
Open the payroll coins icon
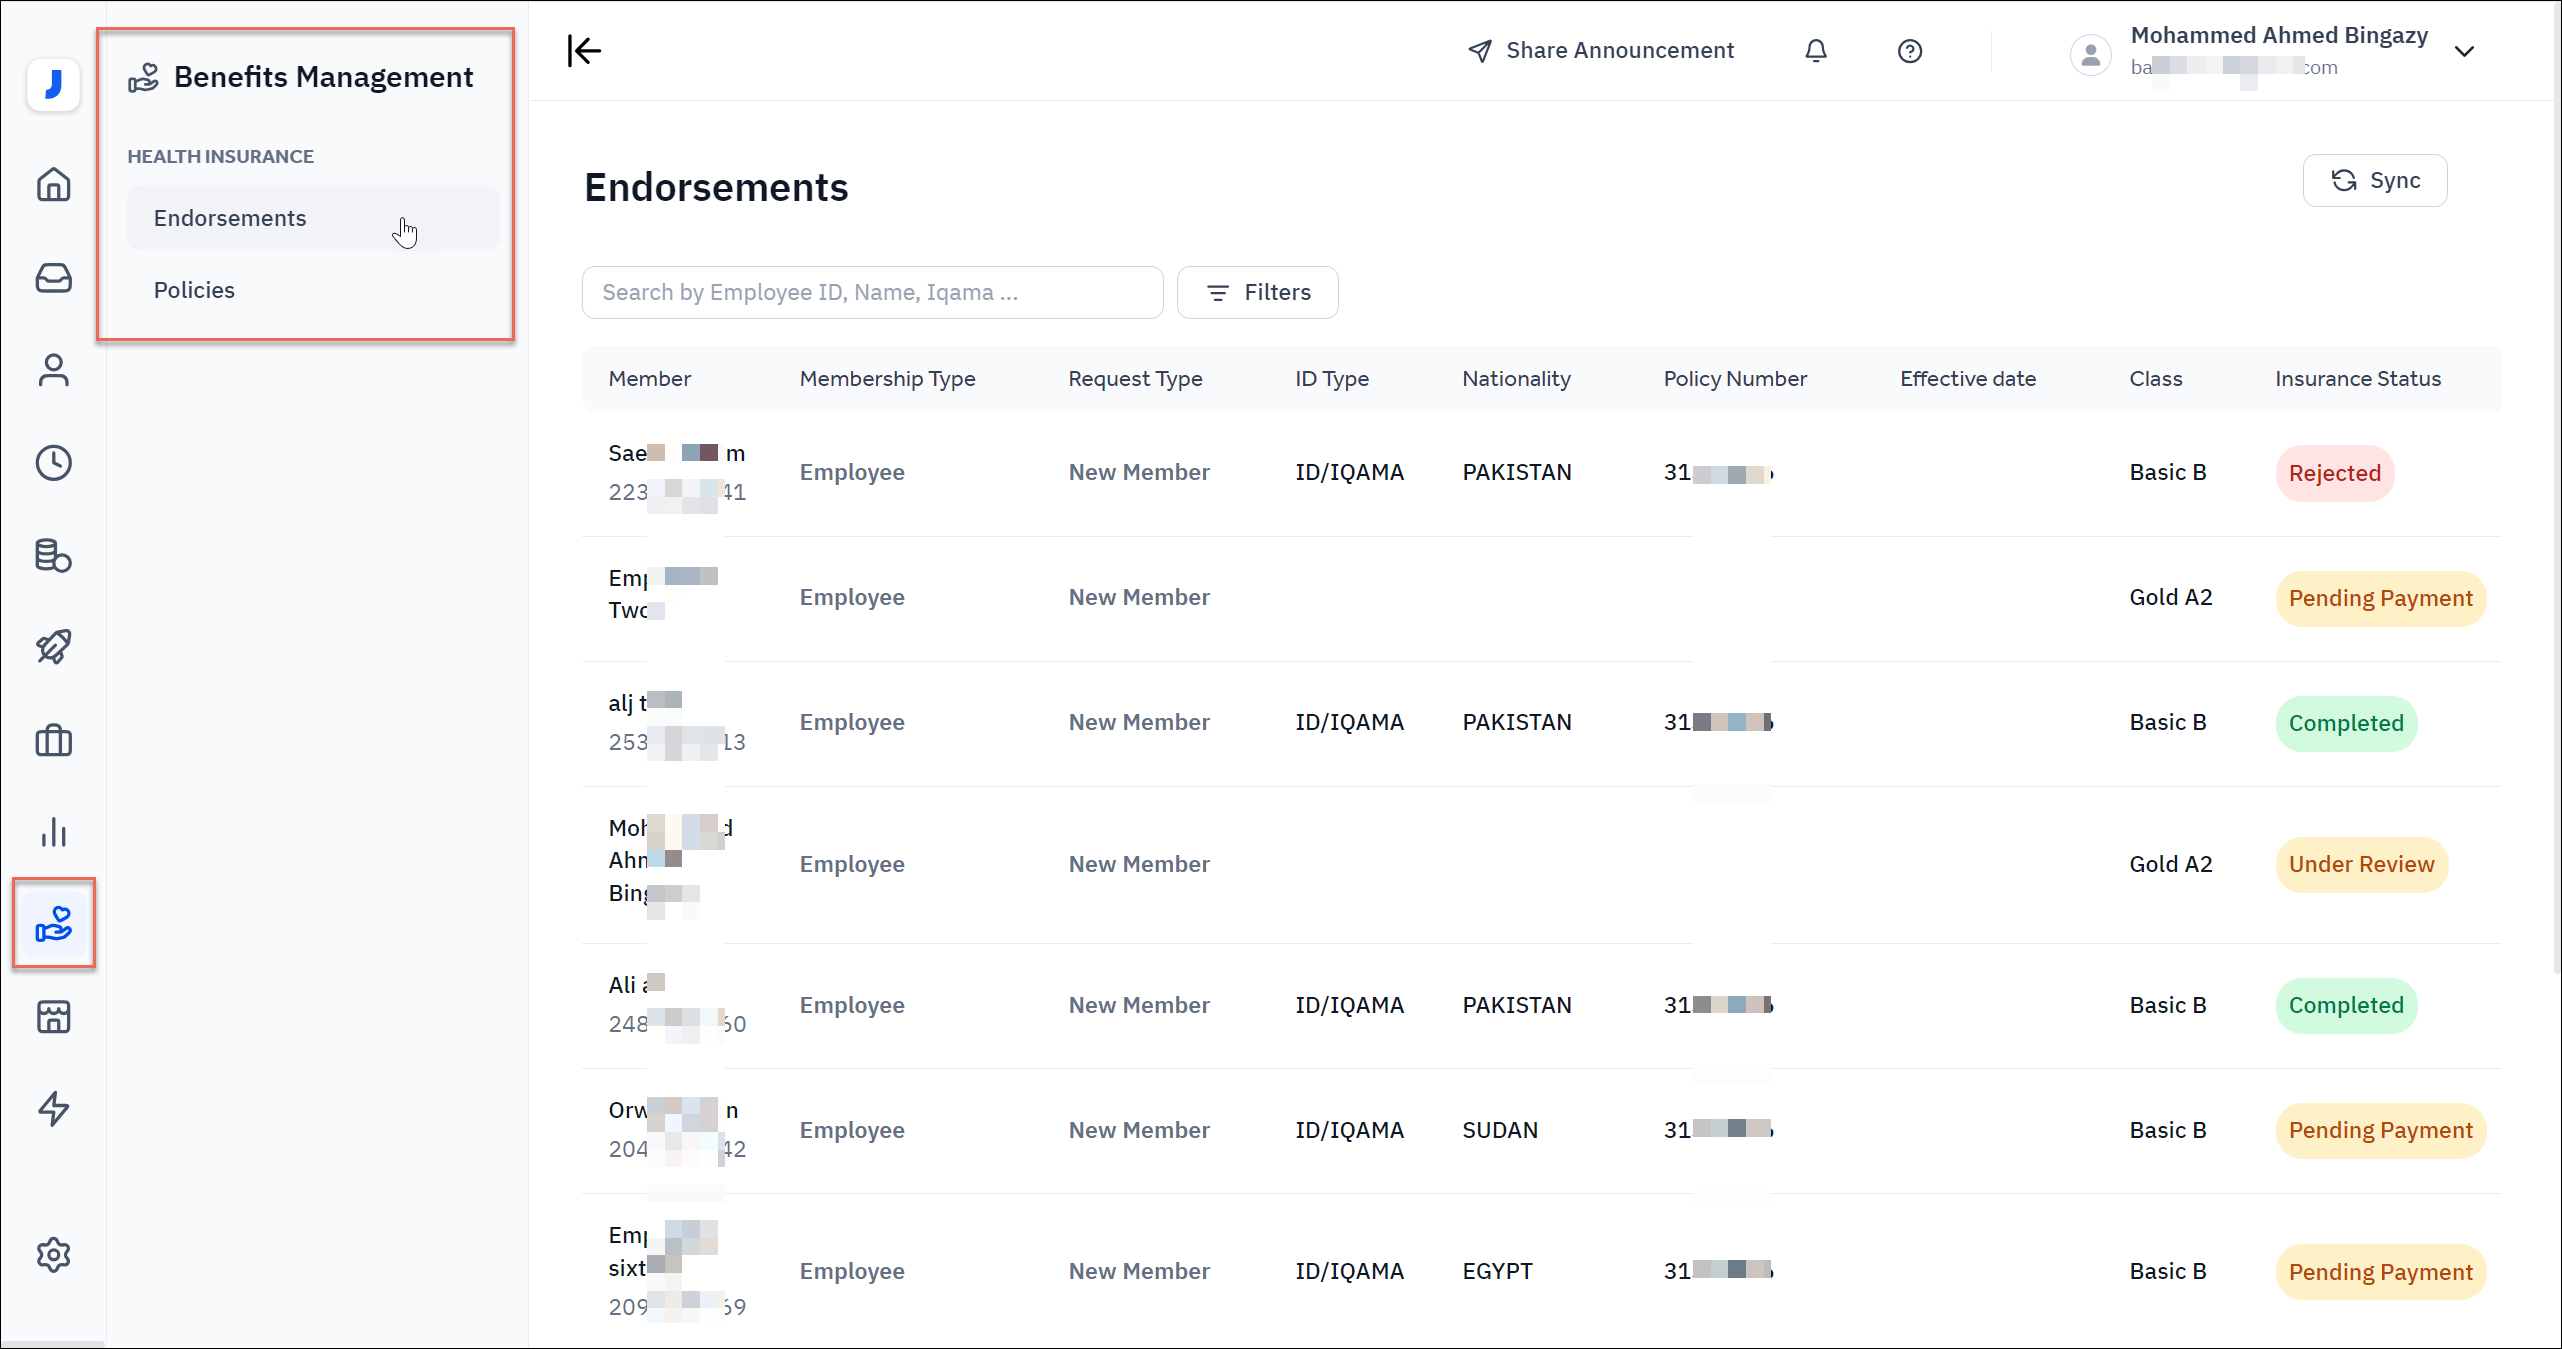tap(53, 555)
